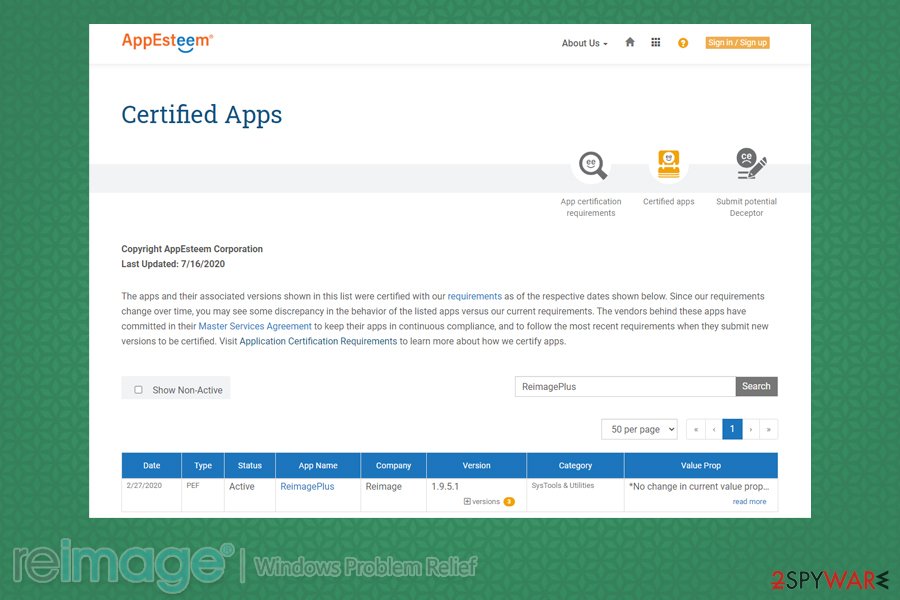
Task: Go to next page of results
Action: pyautogui.click(x=751, y=429)
